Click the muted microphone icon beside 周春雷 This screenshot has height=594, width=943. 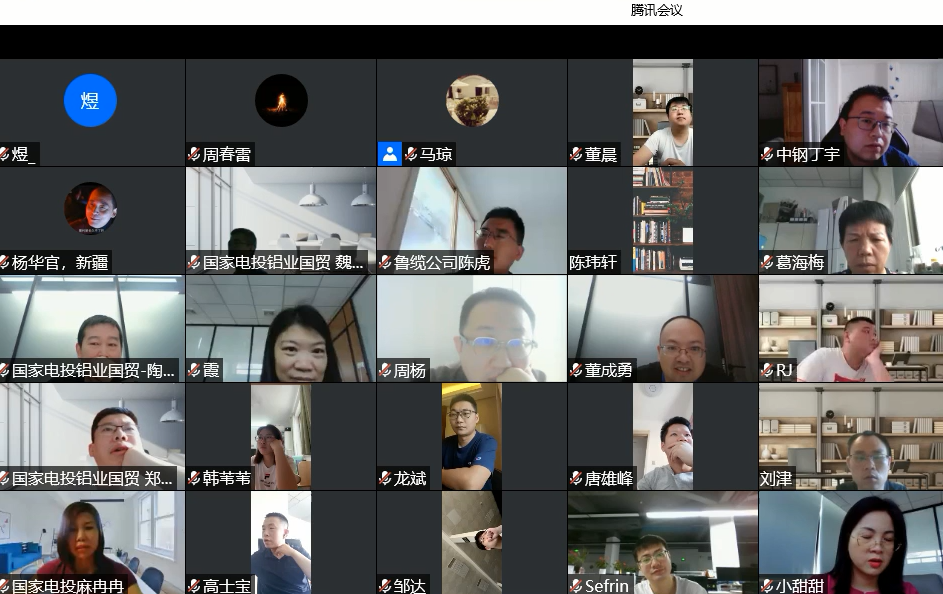click(194, 154)
